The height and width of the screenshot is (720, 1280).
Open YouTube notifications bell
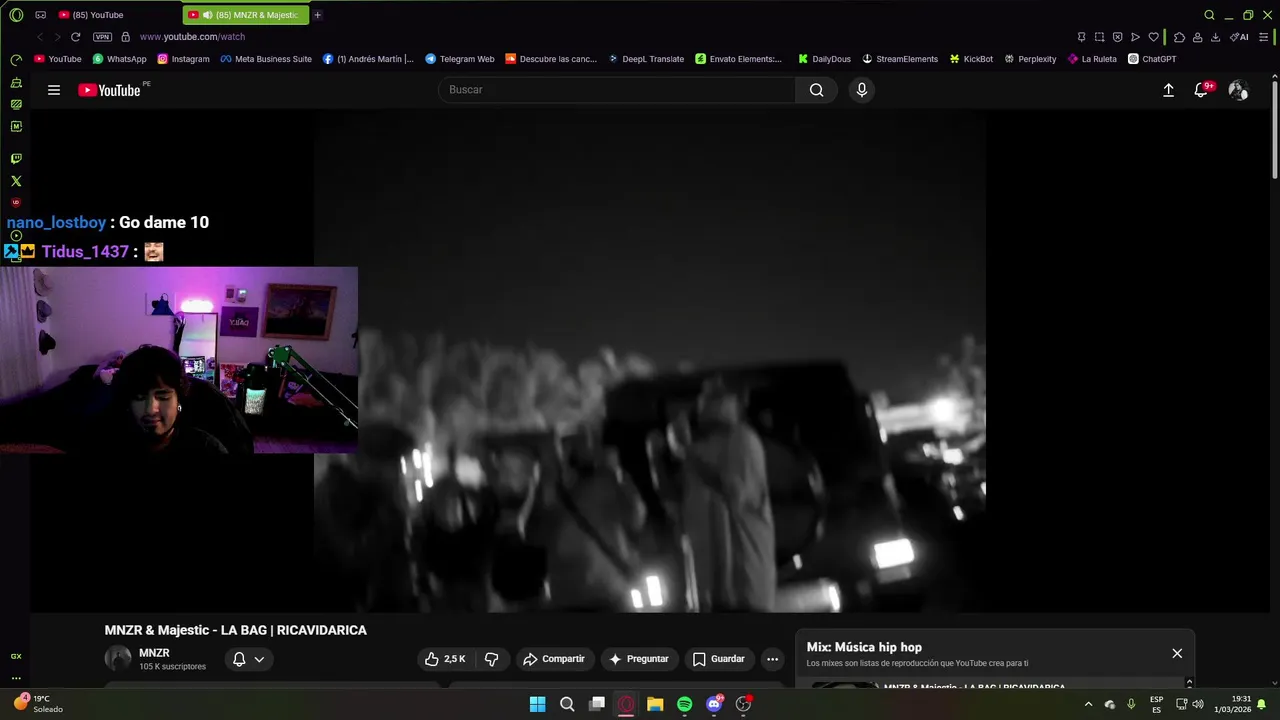coord(1202,90)
